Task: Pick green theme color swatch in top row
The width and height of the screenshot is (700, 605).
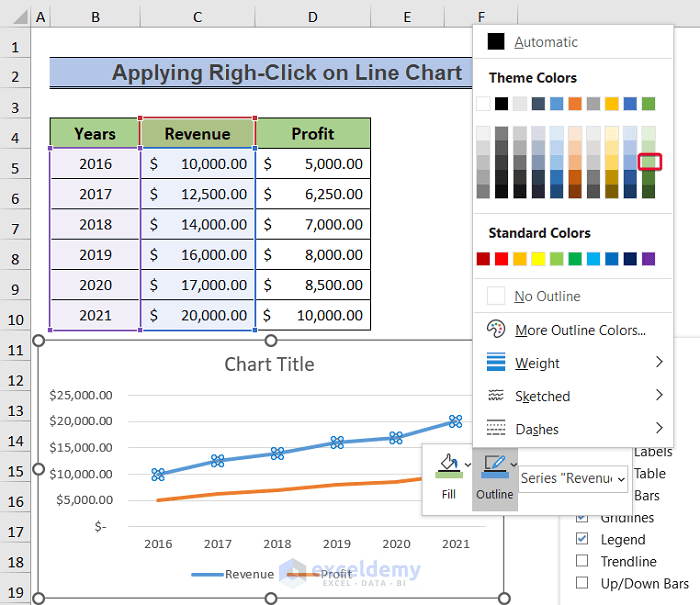Action: point(648,104)
